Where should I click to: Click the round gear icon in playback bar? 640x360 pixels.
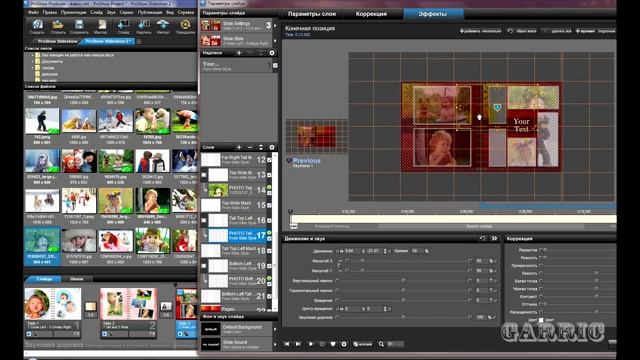[x=344, y=344]
